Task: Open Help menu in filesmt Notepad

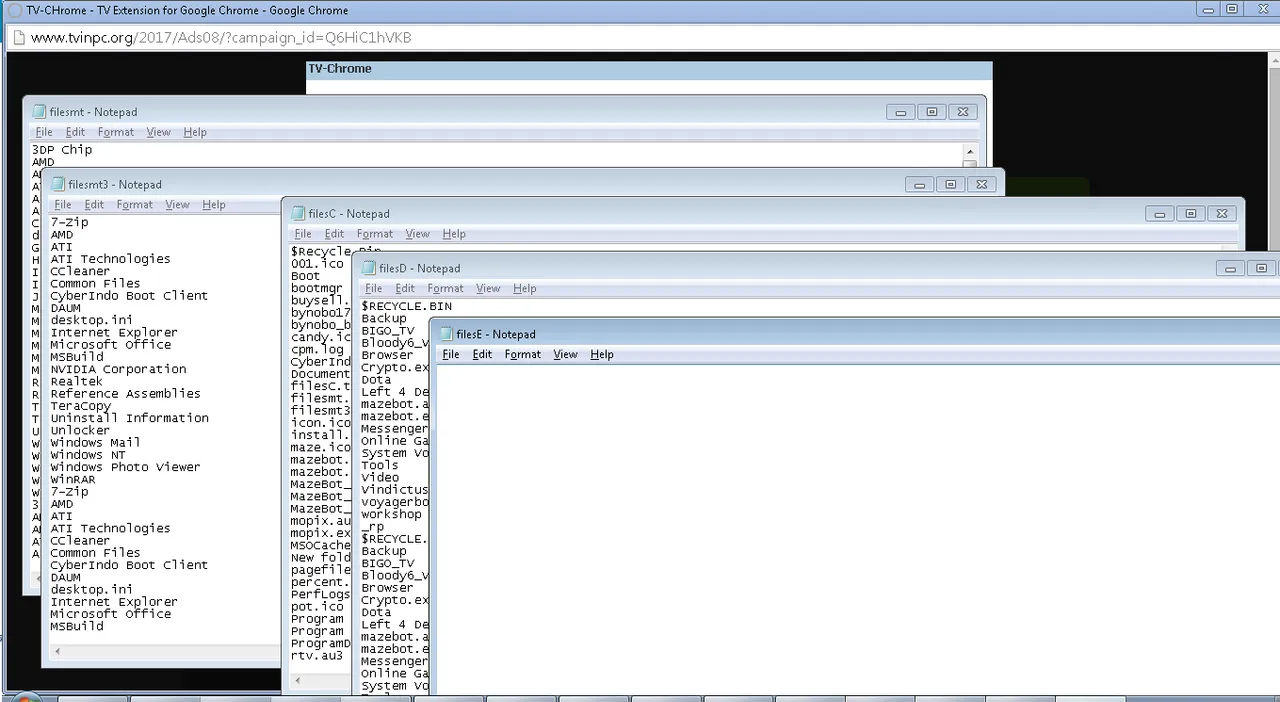Action: tap(195, 132)
